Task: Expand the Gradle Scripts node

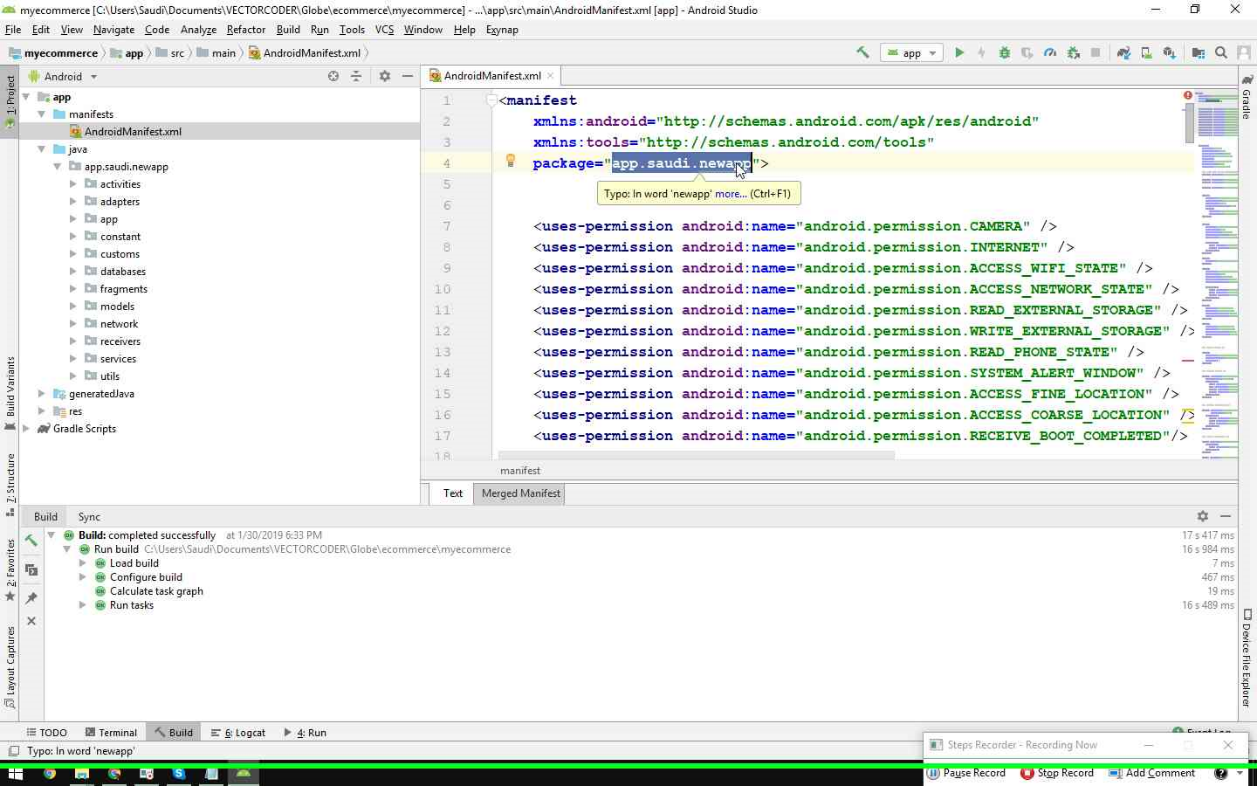Action: [x=26, y=429]
